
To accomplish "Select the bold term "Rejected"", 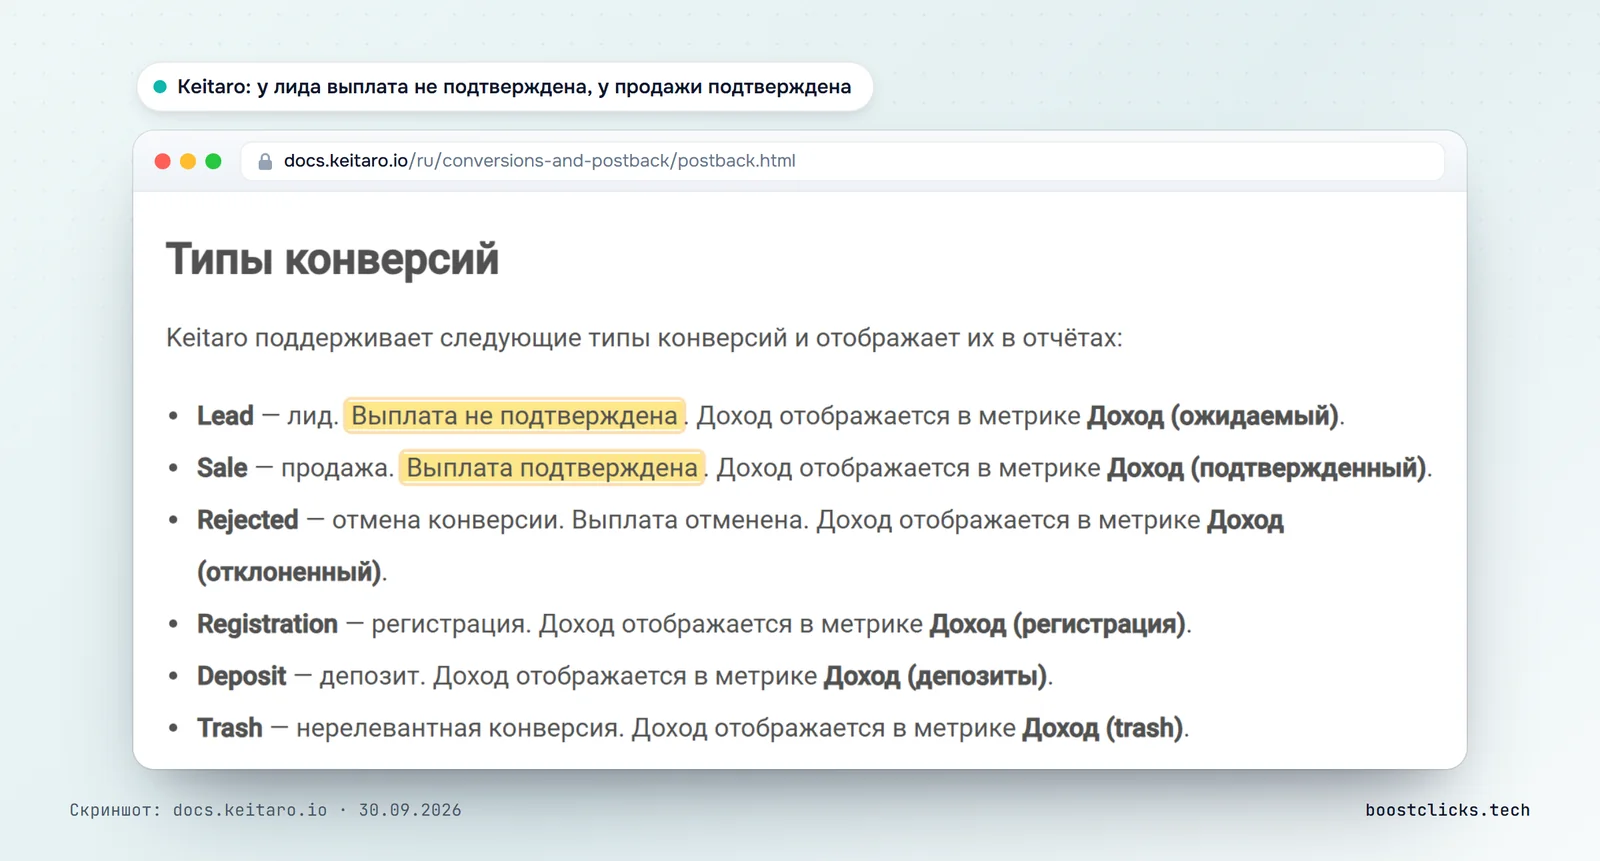I will pyautogui.click(x=248, y=520).
